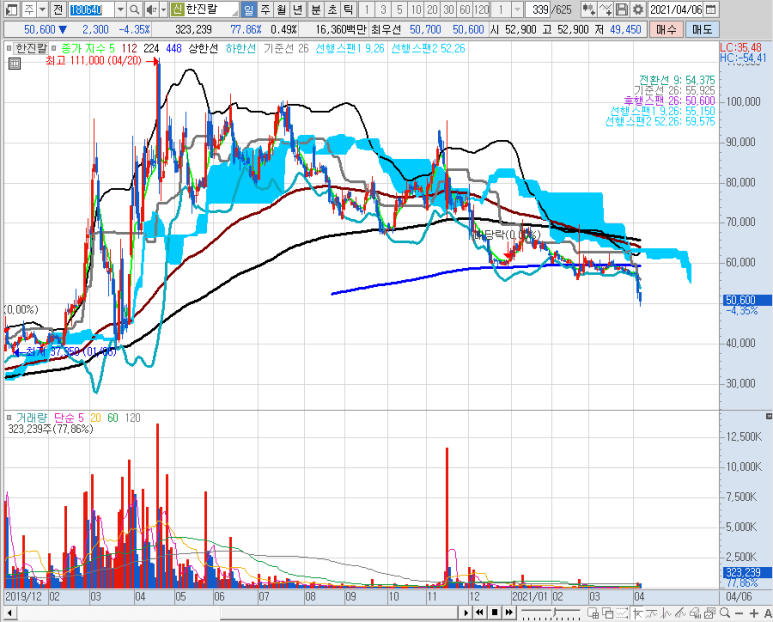
Task: Open chart settings gear icon
Action: (638, 9)
